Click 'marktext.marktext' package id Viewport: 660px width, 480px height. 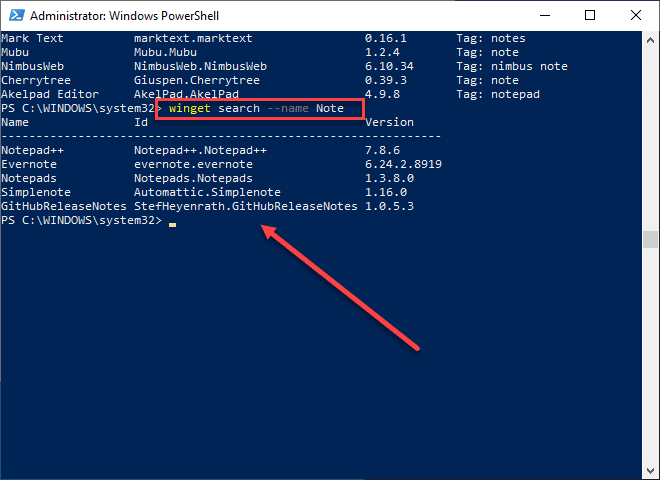click(193, 38)
